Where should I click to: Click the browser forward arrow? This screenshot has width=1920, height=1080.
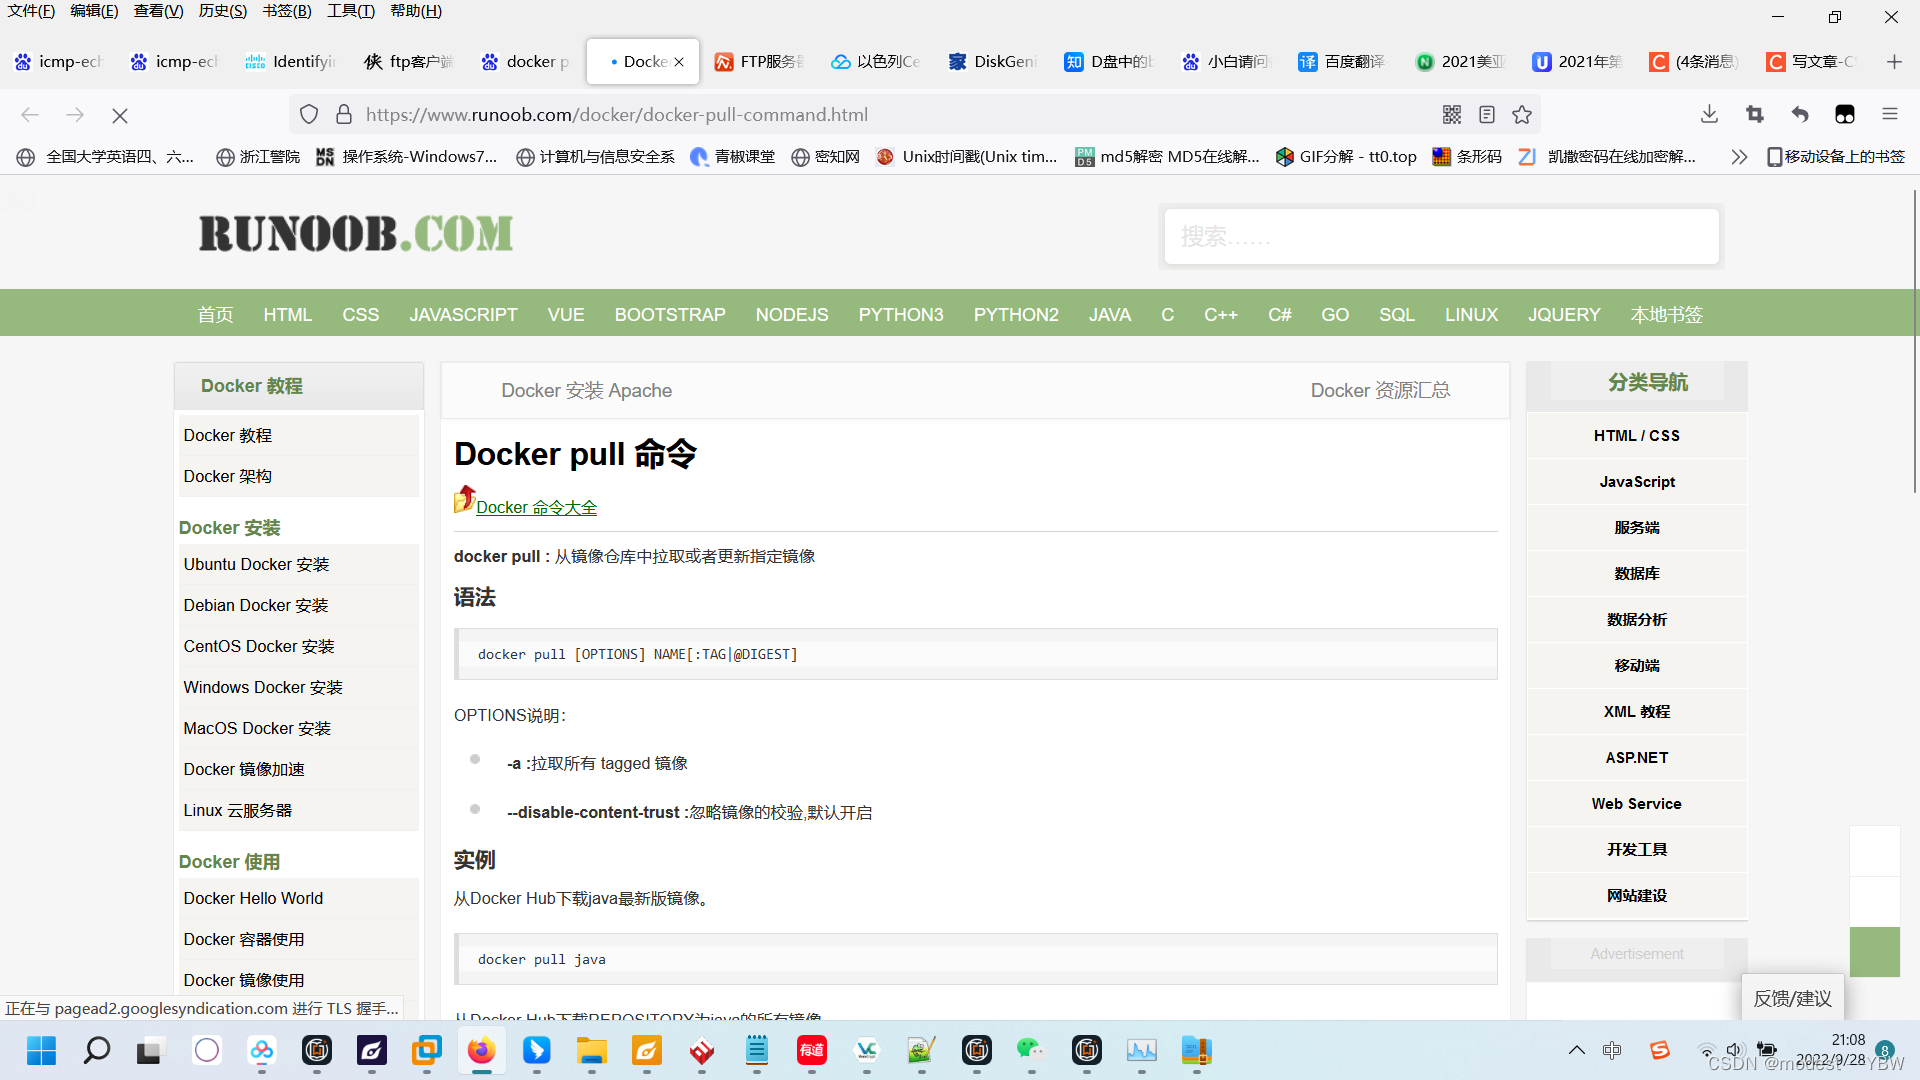(75, 115)
